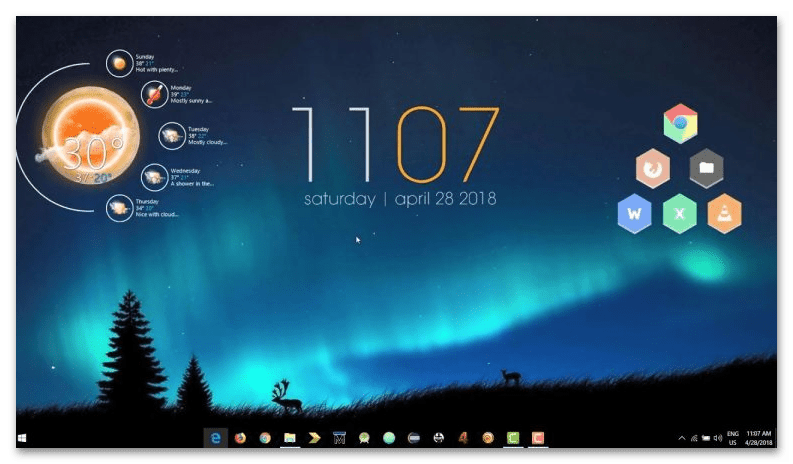Open the taskbar clock showing 11:07 AM
This screenshot has width=793, height=464.
point(759,438)
